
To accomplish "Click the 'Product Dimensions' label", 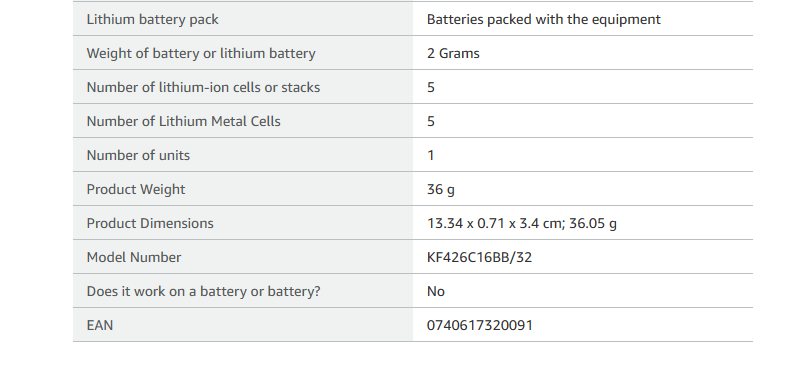I will (x=150, y=223).
